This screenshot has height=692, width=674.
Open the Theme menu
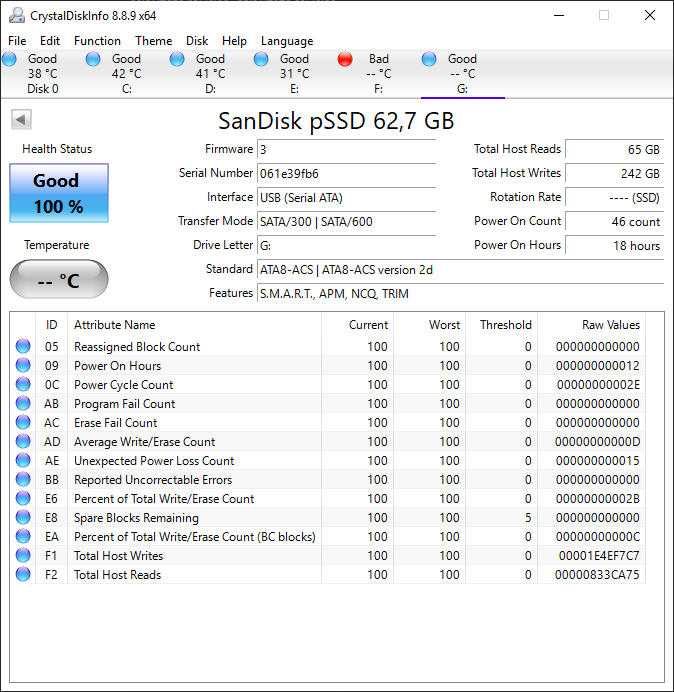click(154, 41)
